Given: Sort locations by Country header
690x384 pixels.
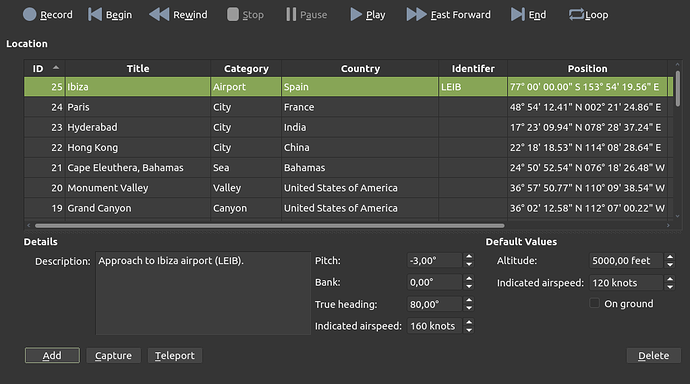Looking at the screenshot, I should tap(360, 69).
